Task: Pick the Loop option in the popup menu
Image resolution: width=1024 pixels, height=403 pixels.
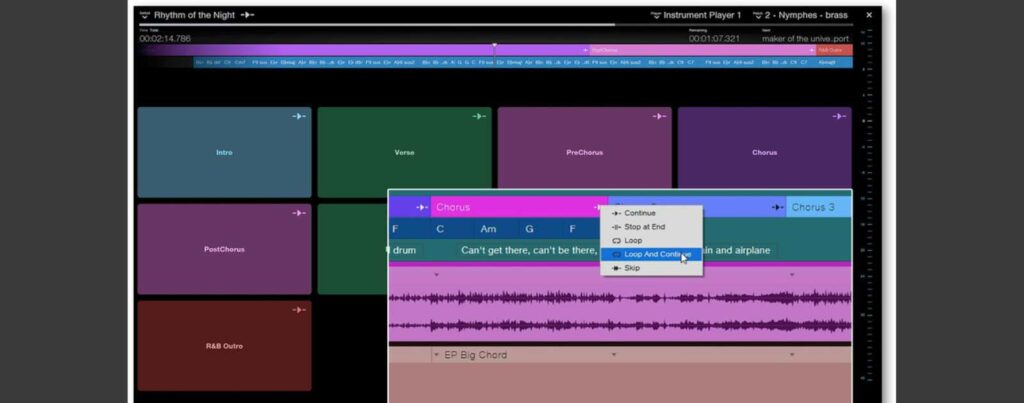Action: (633, 241)
